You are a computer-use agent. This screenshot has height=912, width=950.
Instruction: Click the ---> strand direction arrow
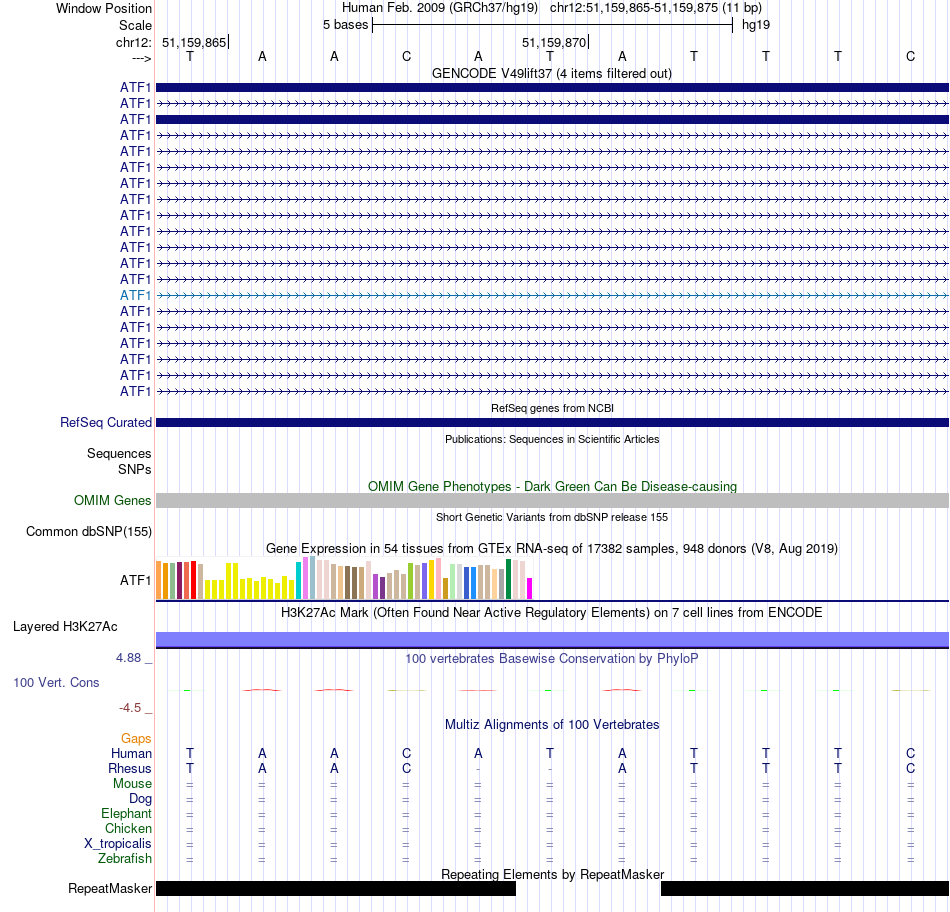[x=141, y=58]
